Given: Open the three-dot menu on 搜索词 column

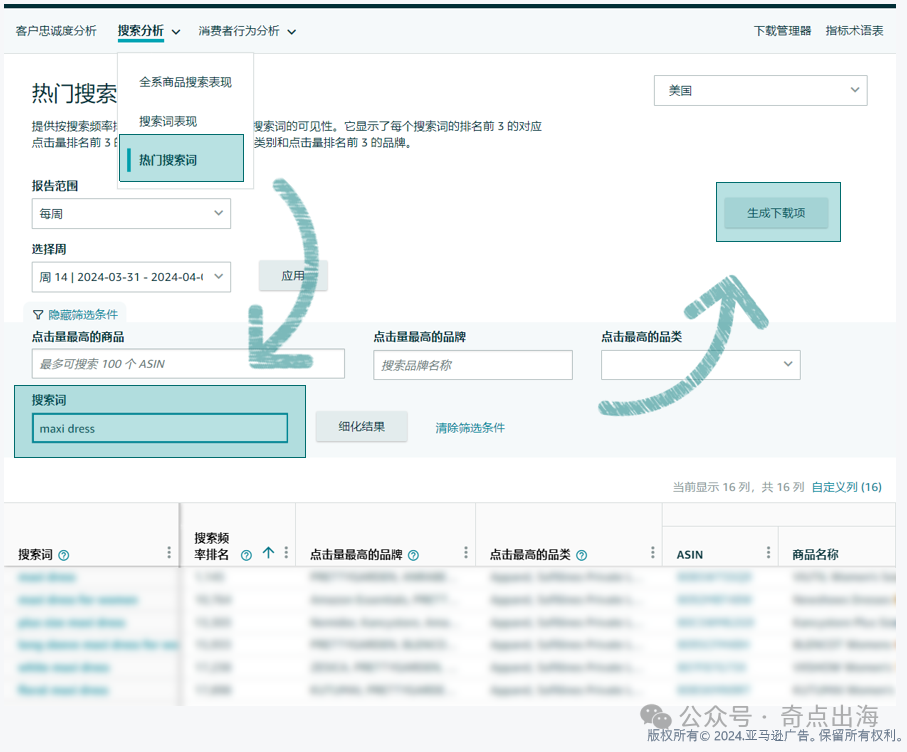Looking at the screenshot, I should point(170,553).
